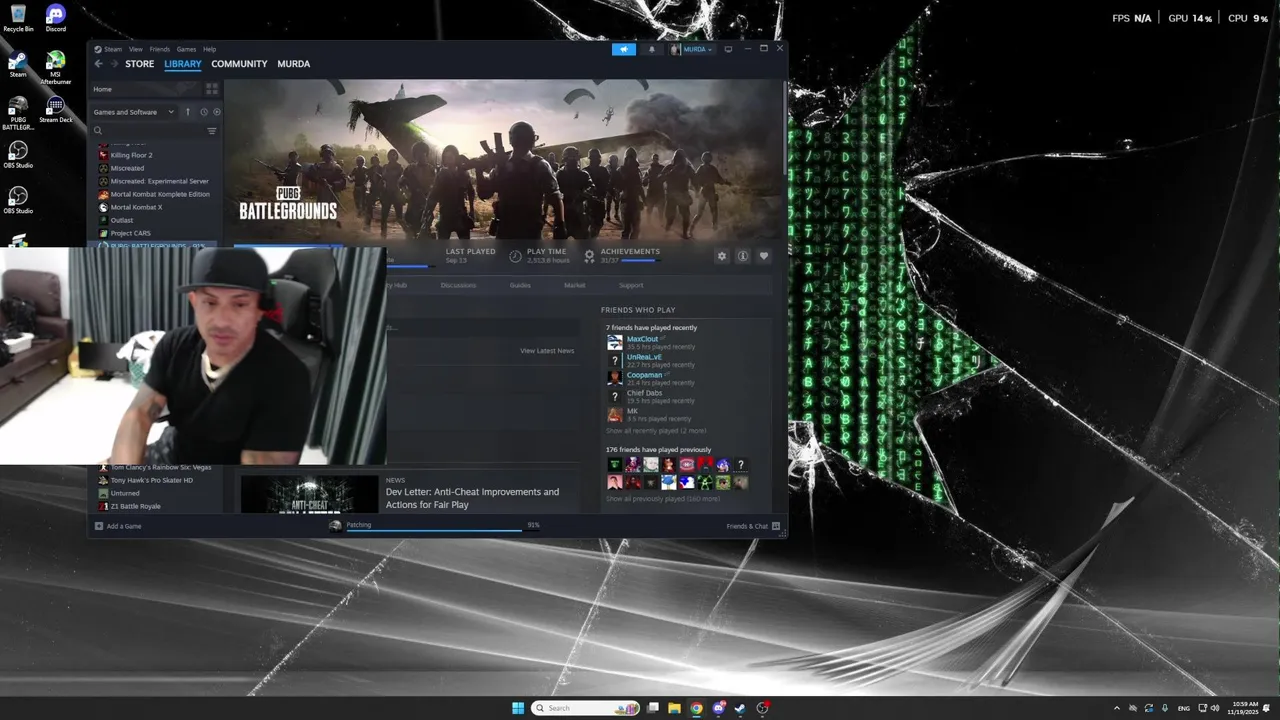This screenshot has width=1280, height=720.
Task: Enter Big Picture mode monitor icon
Action: (x=728, y=49)
